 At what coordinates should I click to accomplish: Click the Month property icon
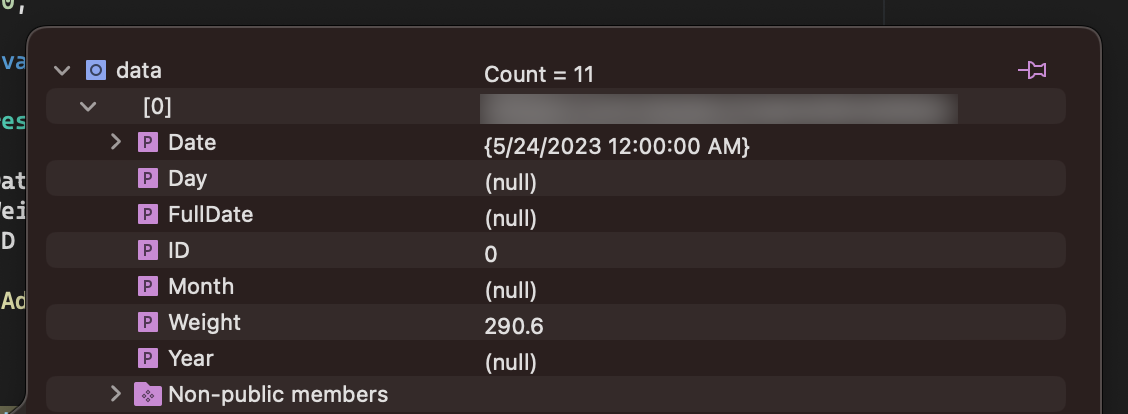click(148, 287)
